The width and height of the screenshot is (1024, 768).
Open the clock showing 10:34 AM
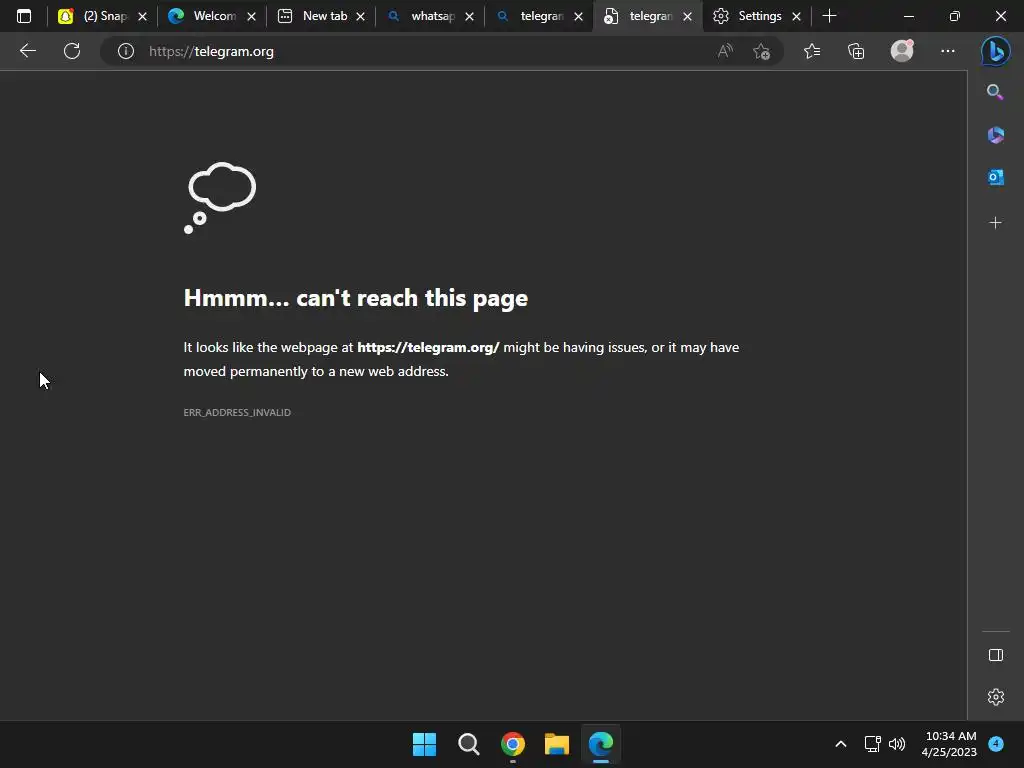point(950,744)
